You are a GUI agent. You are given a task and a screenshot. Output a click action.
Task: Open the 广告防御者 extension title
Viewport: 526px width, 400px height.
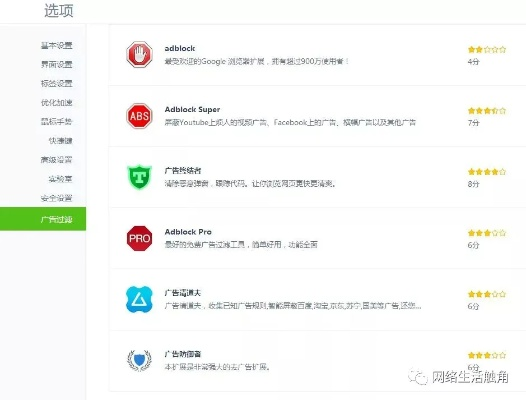183,354
